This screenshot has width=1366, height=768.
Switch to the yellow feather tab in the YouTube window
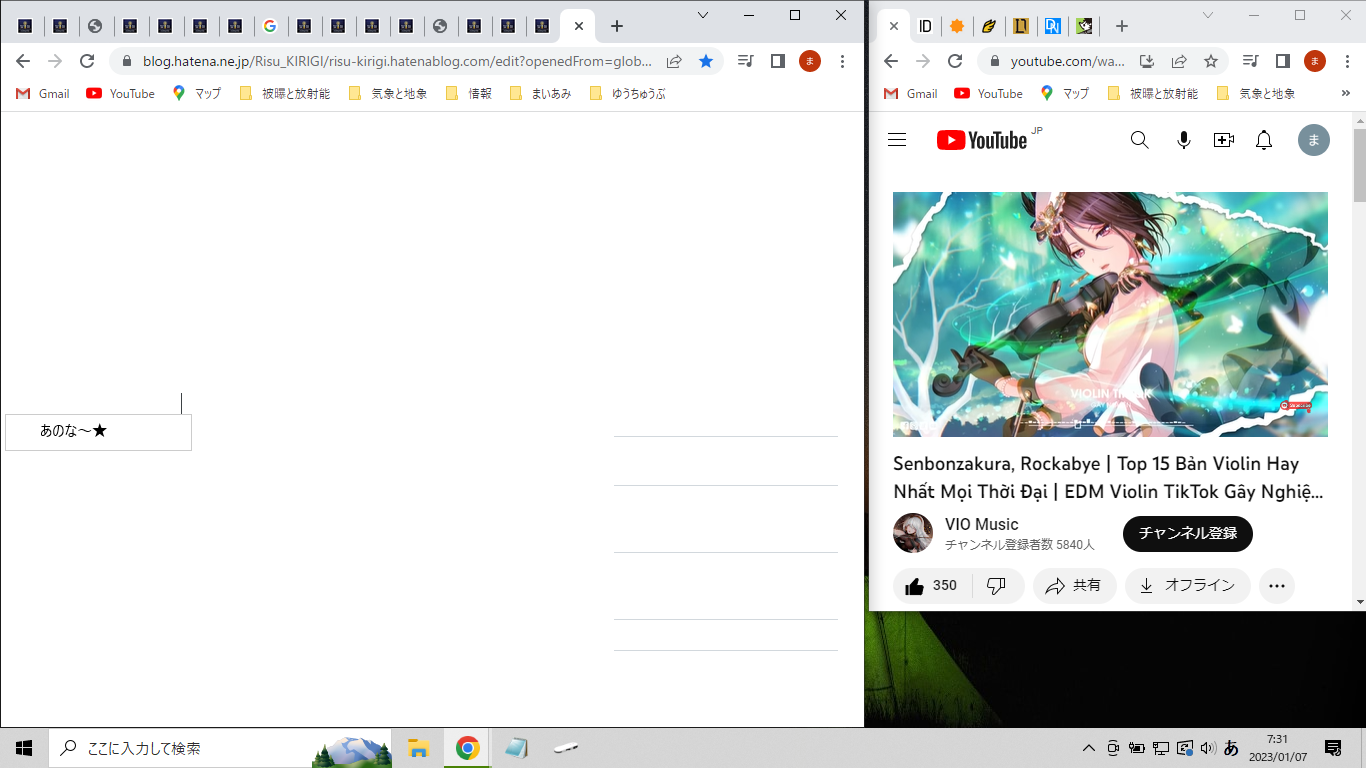coord(989,26)
